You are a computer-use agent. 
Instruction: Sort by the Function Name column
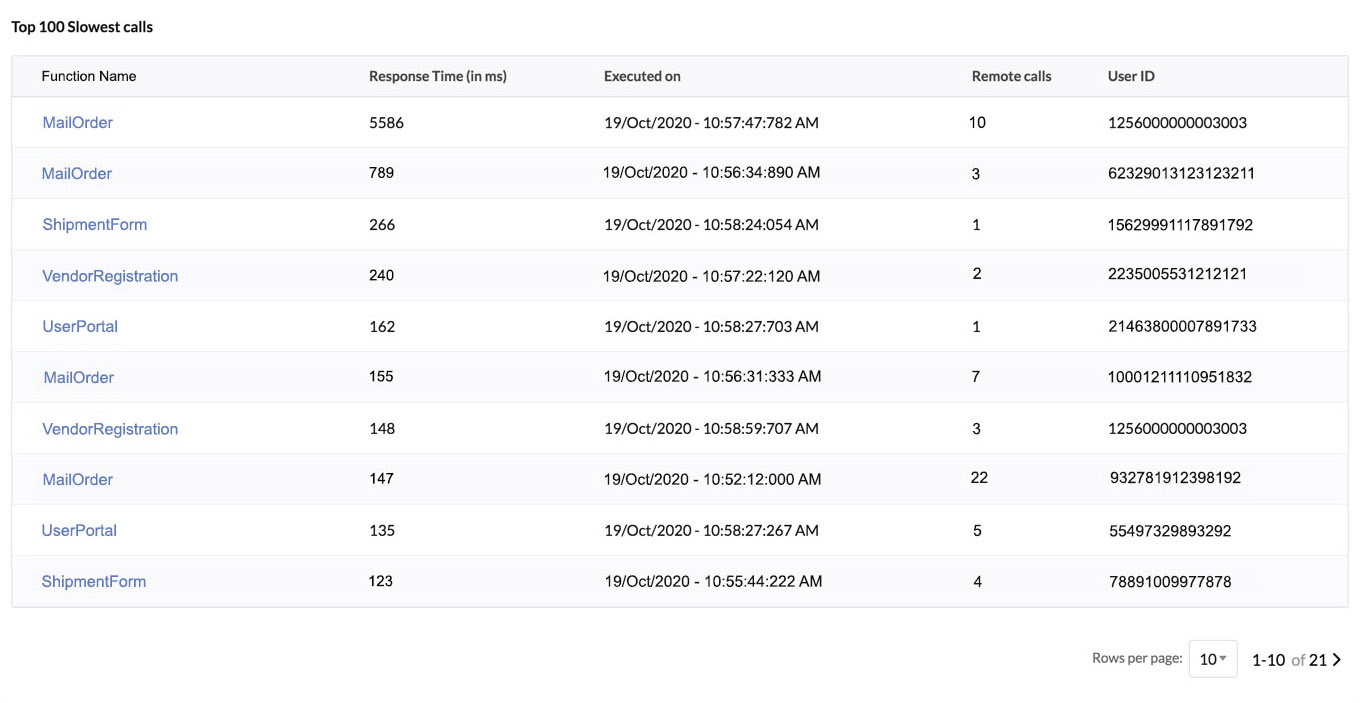coord(88,76)
